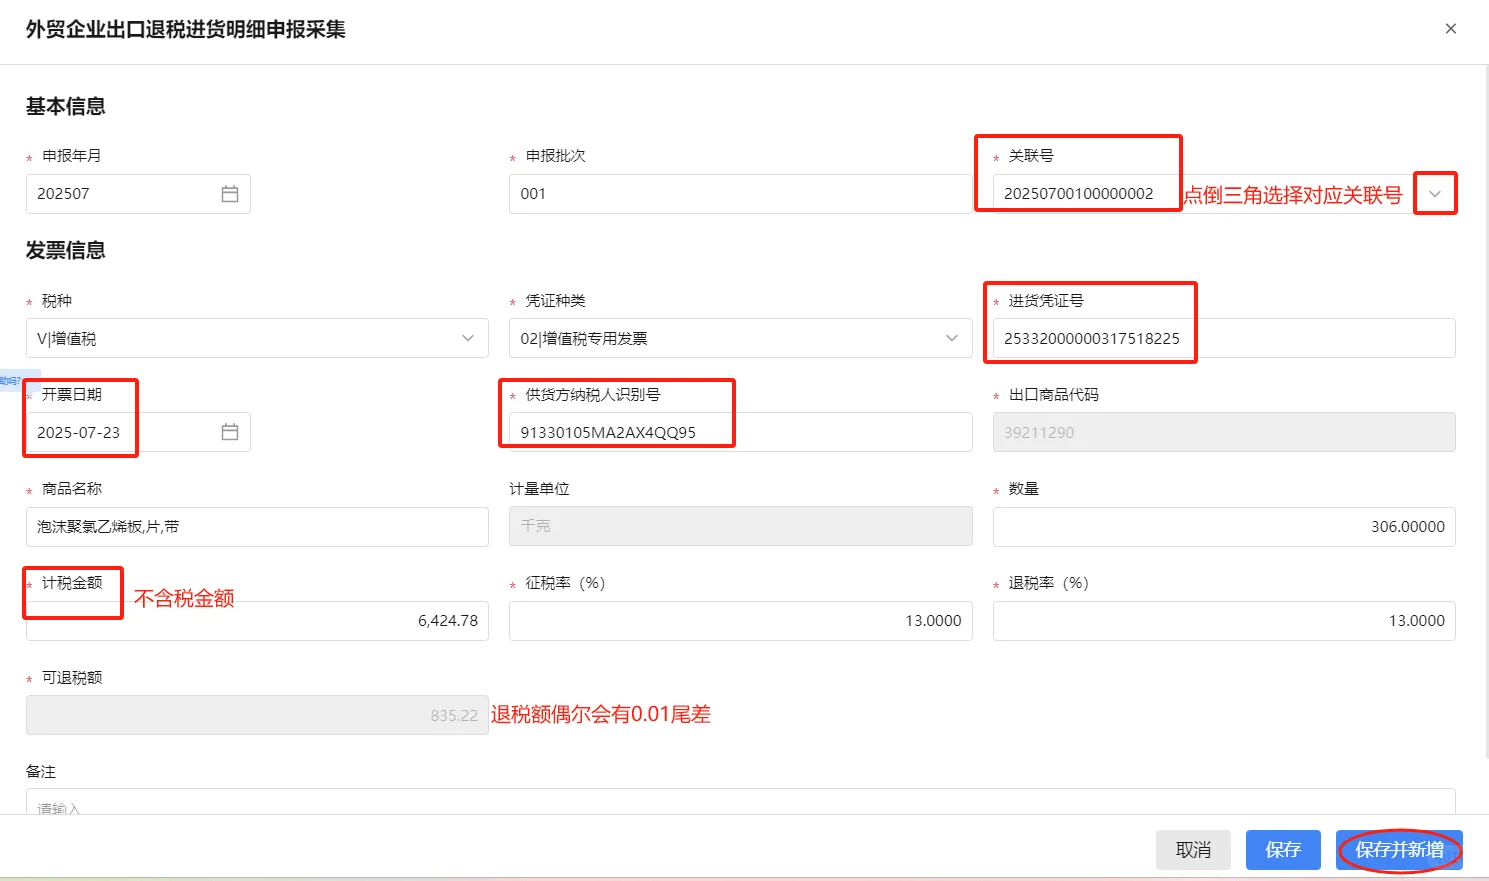Select the 商品名称 field
Image resolution: width=1489 pixels, height=881 pixels.
pos(256,526)
